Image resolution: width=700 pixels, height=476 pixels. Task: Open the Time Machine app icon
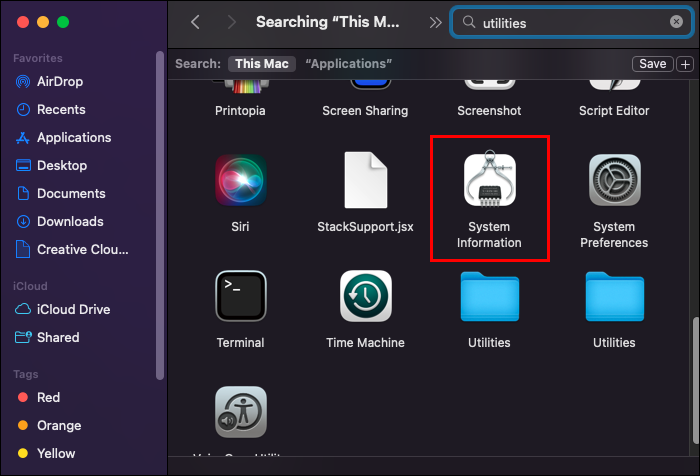click(x=366, y=296)
